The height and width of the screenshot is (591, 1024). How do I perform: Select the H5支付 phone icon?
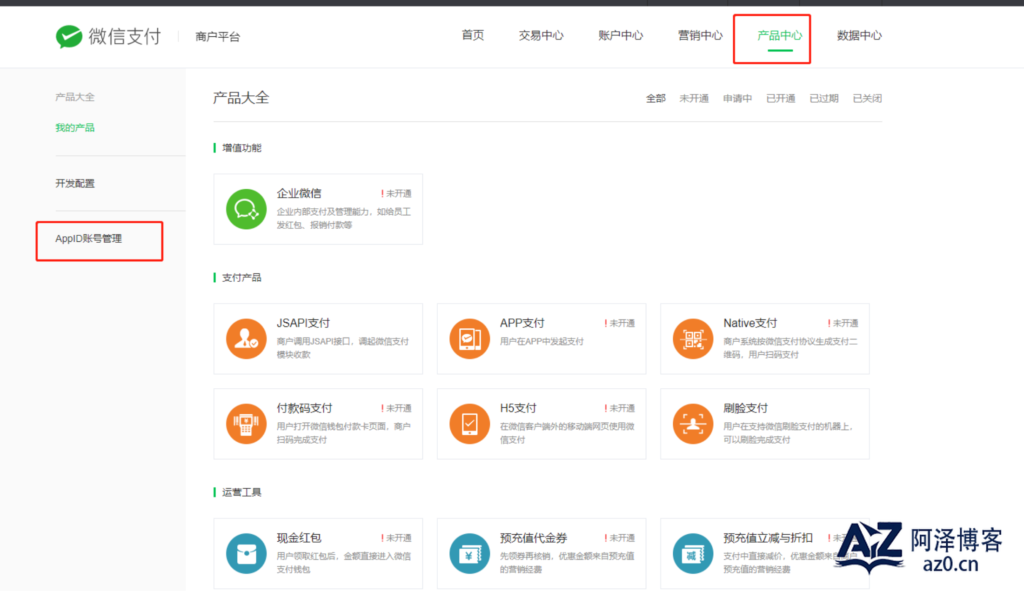pos(470,424)
